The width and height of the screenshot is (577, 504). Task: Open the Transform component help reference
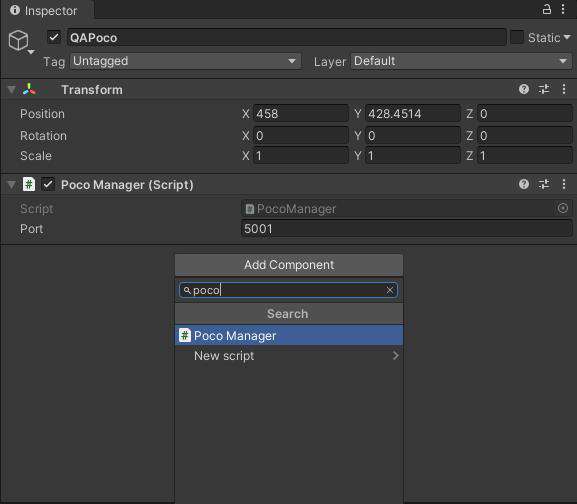[524, 89]
